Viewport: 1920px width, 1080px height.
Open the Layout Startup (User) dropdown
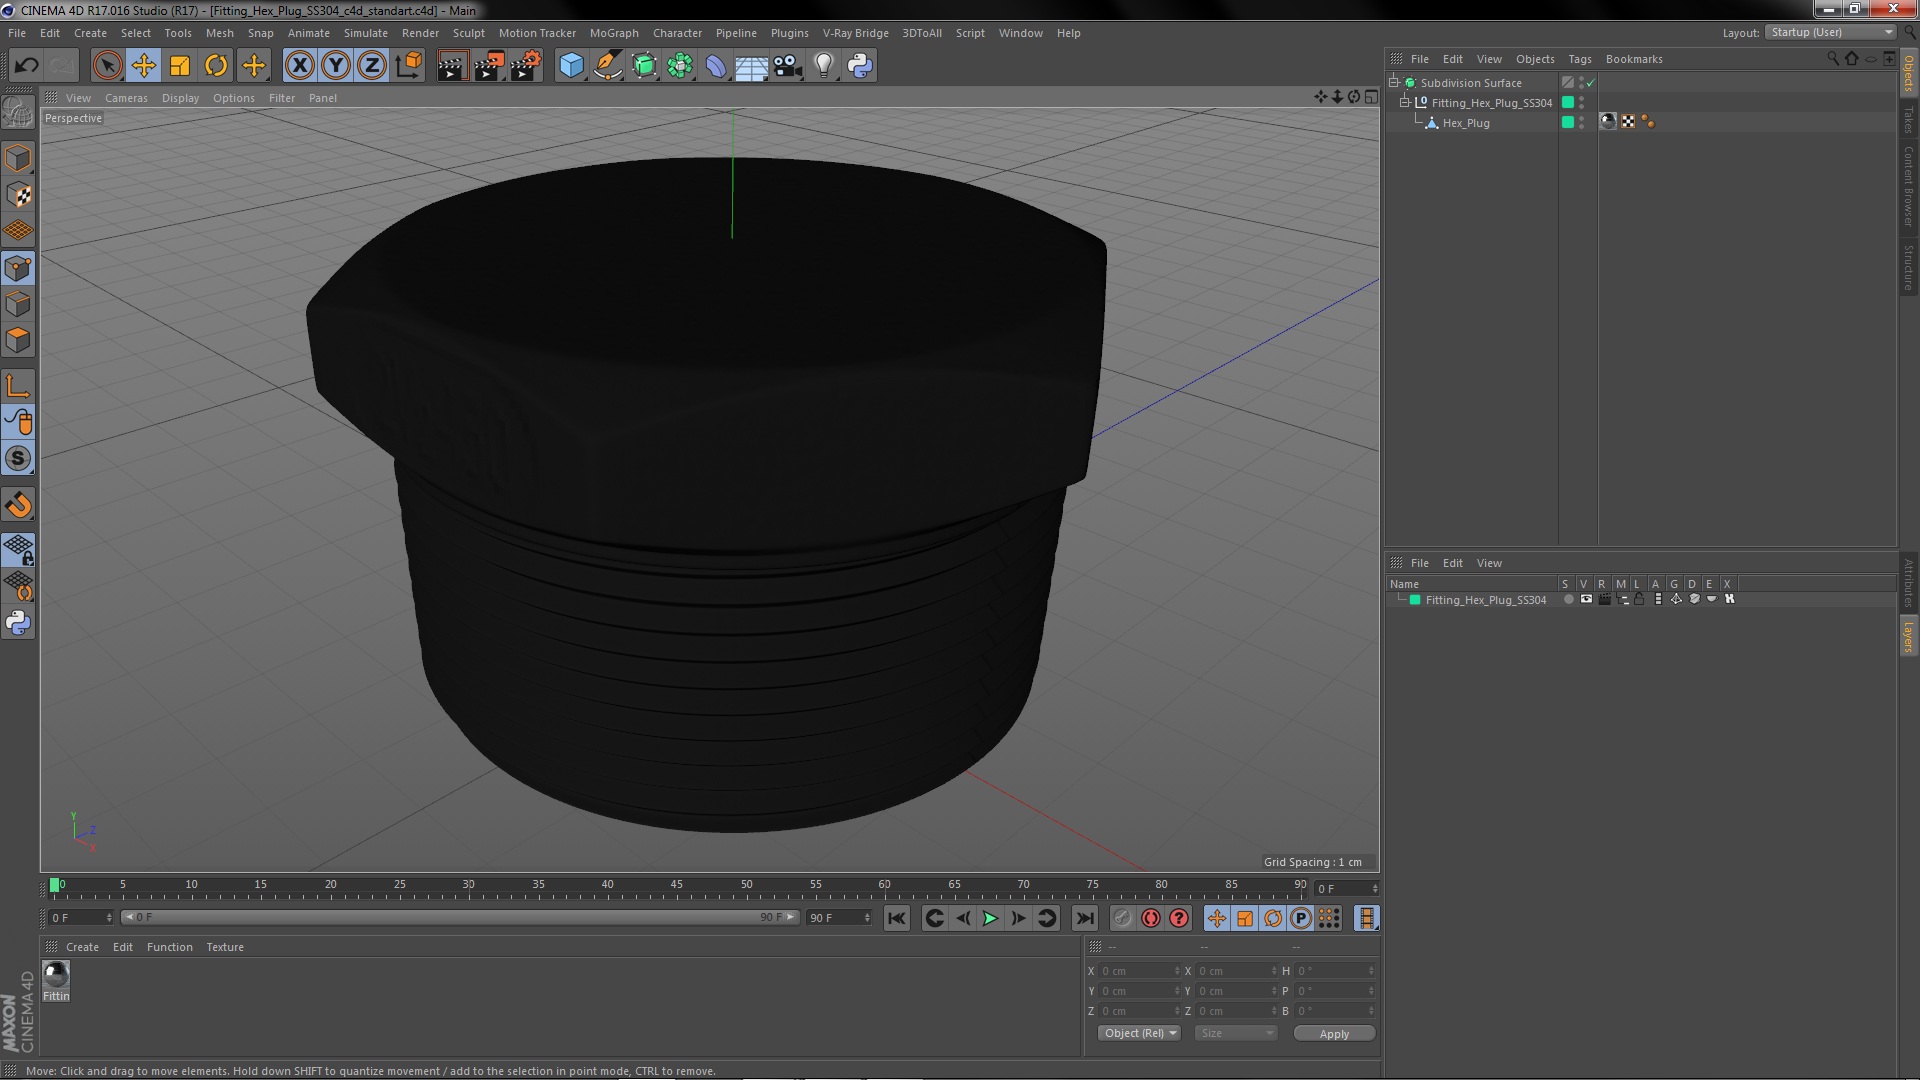tap(1831, 32)
